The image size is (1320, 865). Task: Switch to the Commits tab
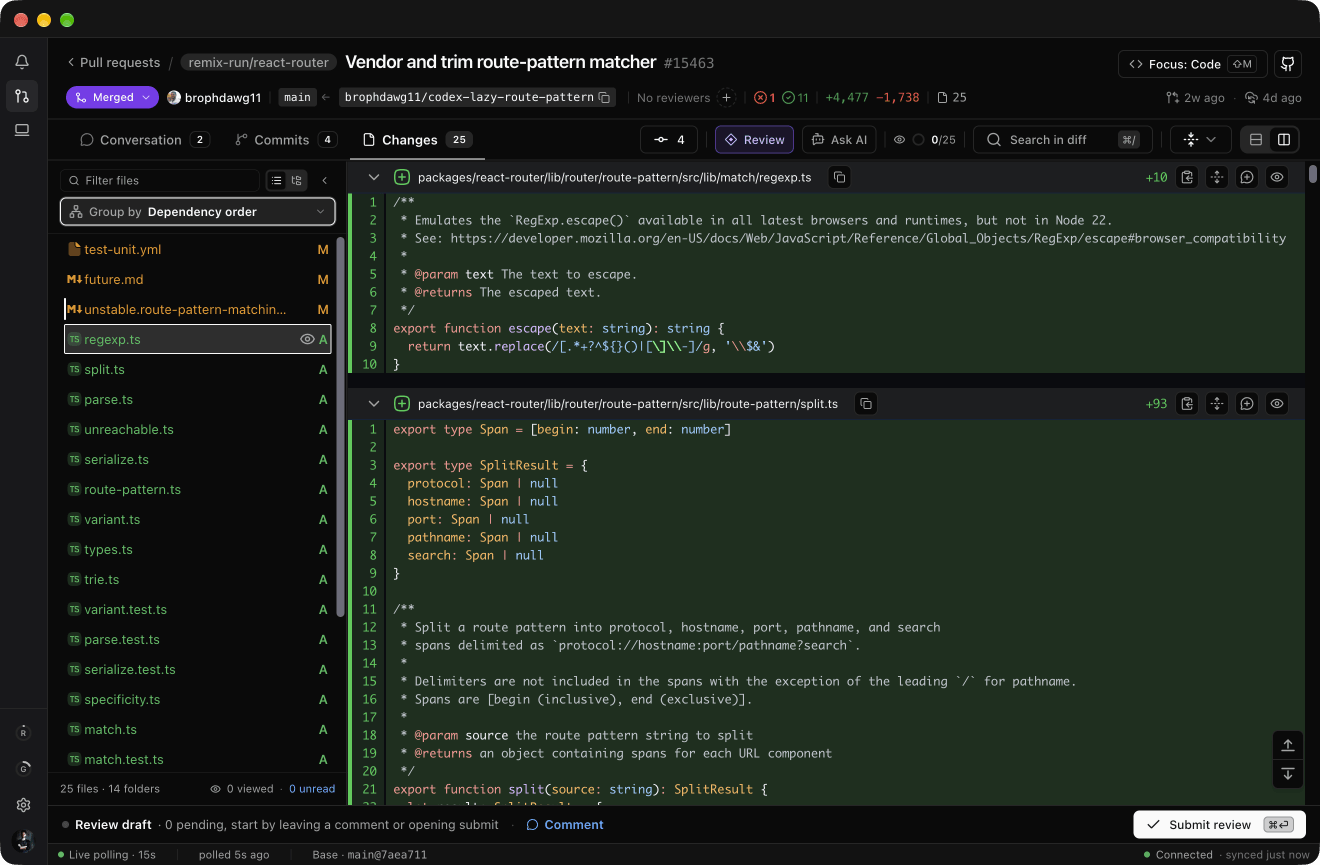tap(285, 140)
